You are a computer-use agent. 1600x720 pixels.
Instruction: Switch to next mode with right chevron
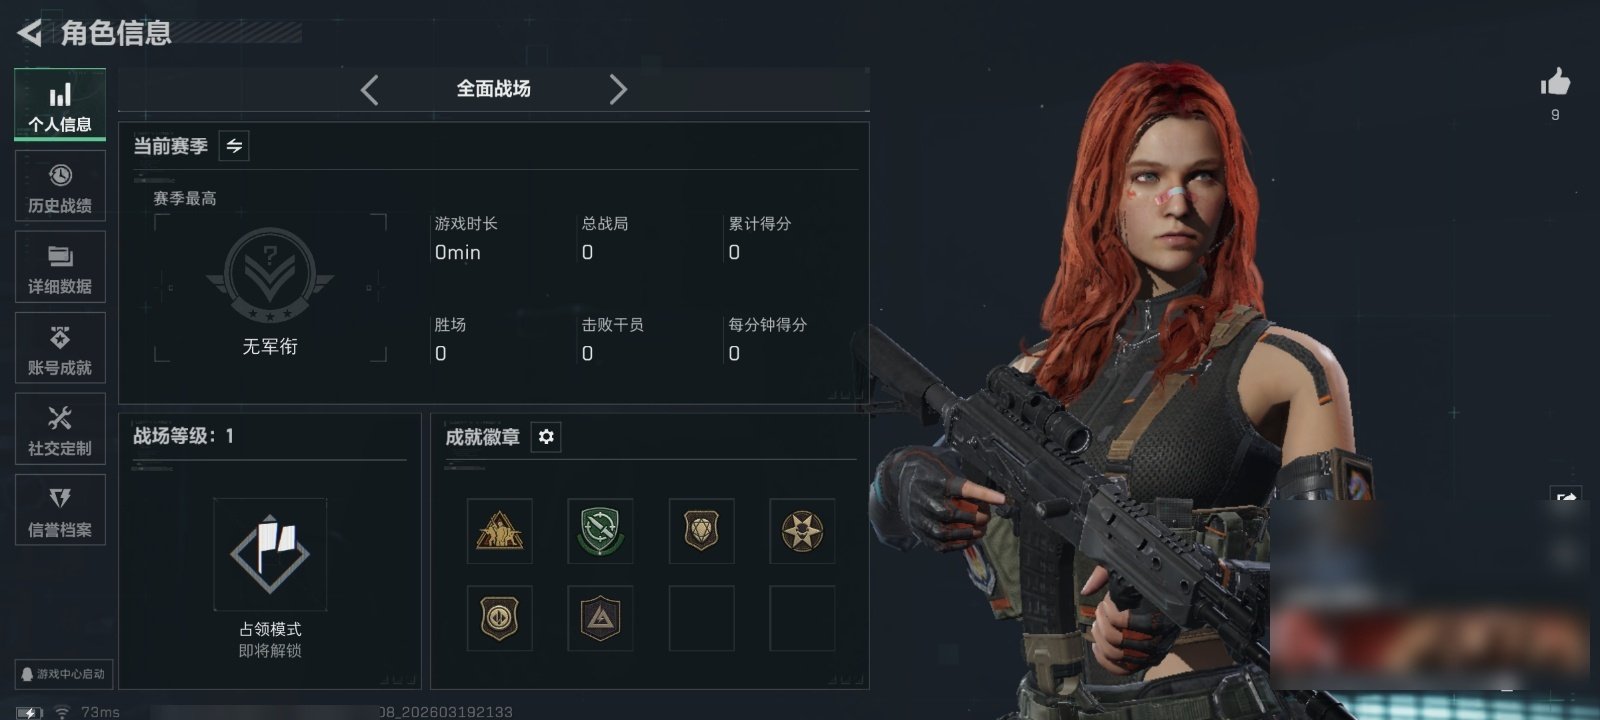618,90
